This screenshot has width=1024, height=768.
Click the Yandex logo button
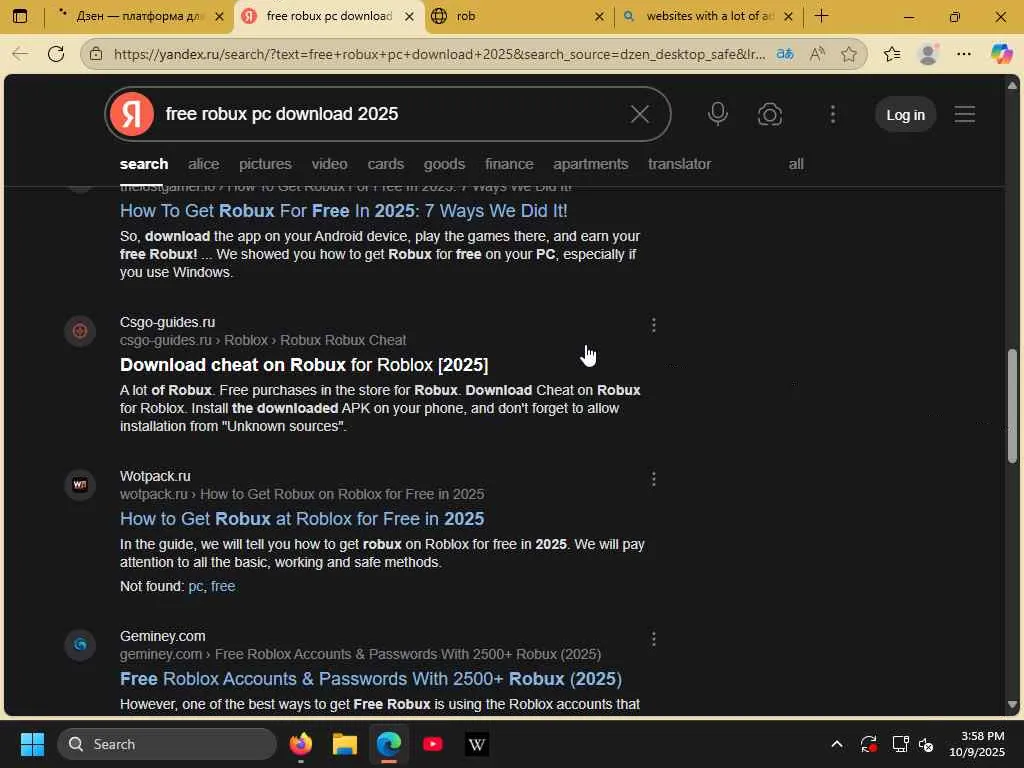[132, 114]
